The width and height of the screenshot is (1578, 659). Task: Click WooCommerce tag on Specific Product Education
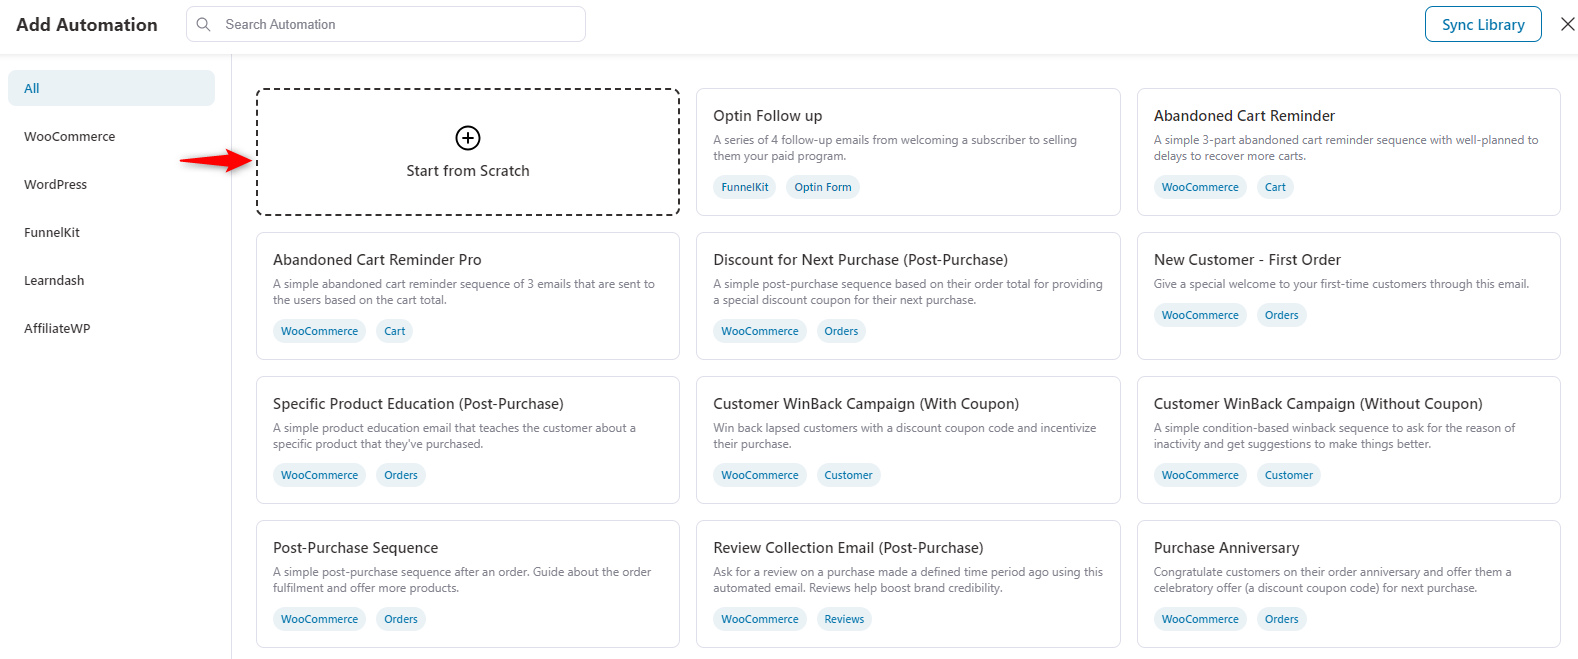click(x=319, y=475)
